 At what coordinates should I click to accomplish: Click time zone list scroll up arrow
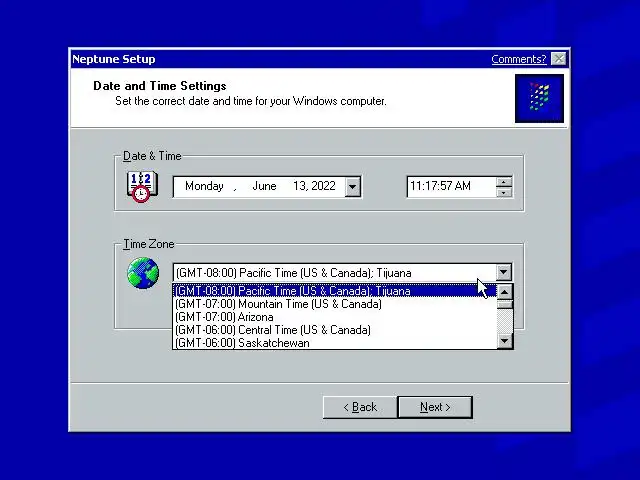[505, 292]
